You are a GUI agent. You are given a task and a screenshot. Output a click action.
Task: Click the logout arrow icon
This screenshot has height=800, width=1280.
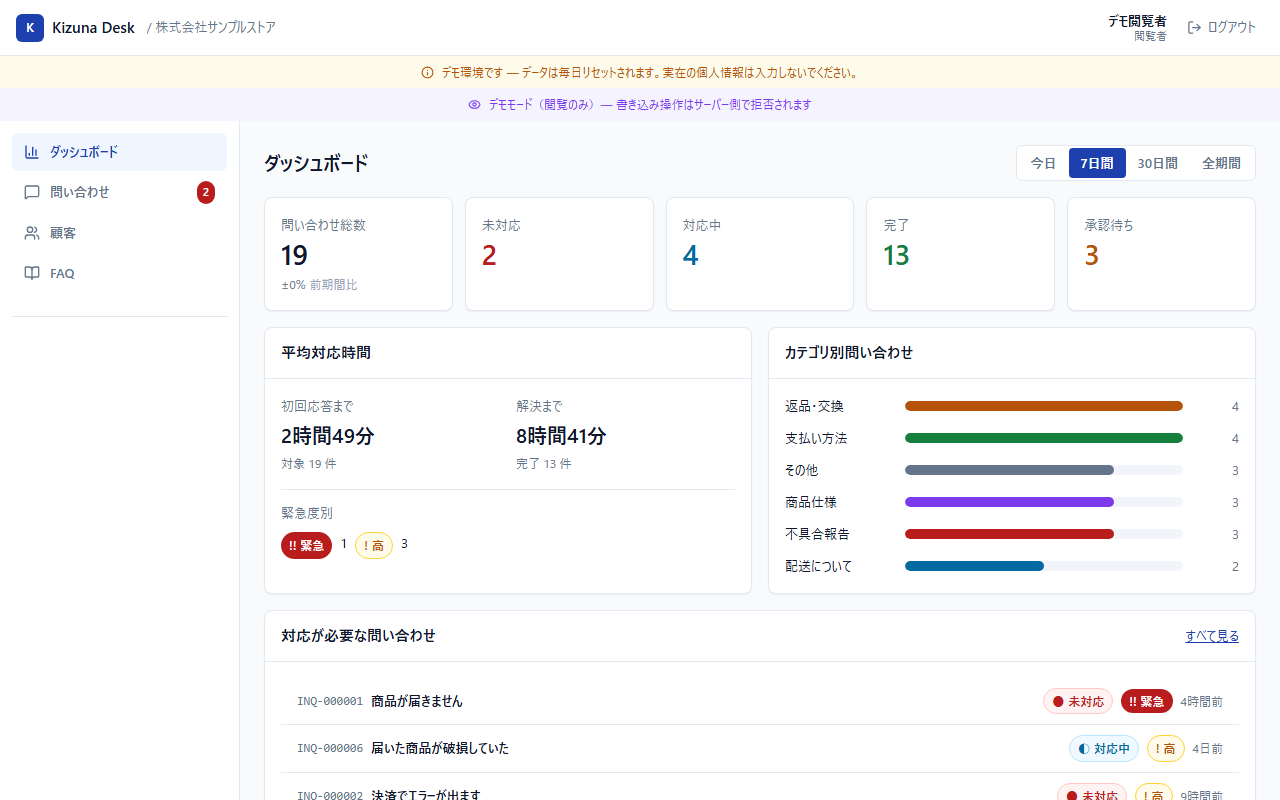[x=1194, y=28]
